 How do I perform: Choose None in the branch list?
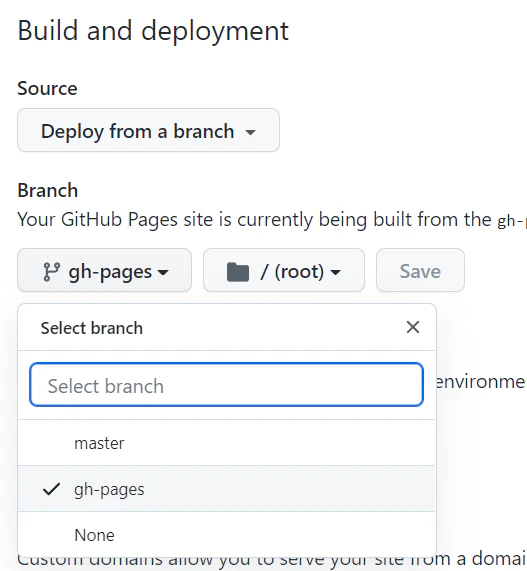(x=227, y=535)
